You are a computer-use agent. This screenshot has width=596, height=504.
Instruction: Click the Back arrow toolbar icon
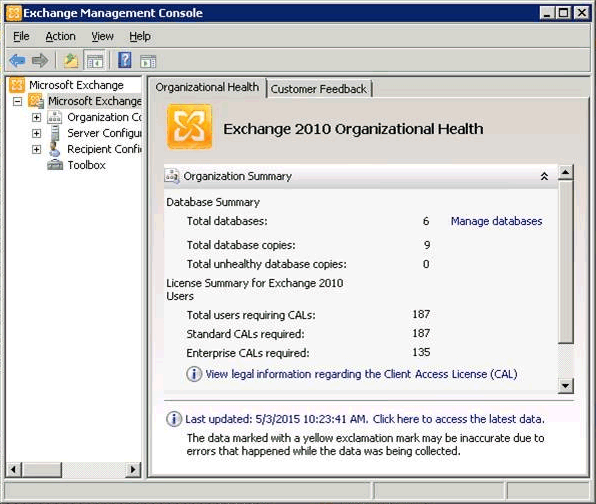17,60
